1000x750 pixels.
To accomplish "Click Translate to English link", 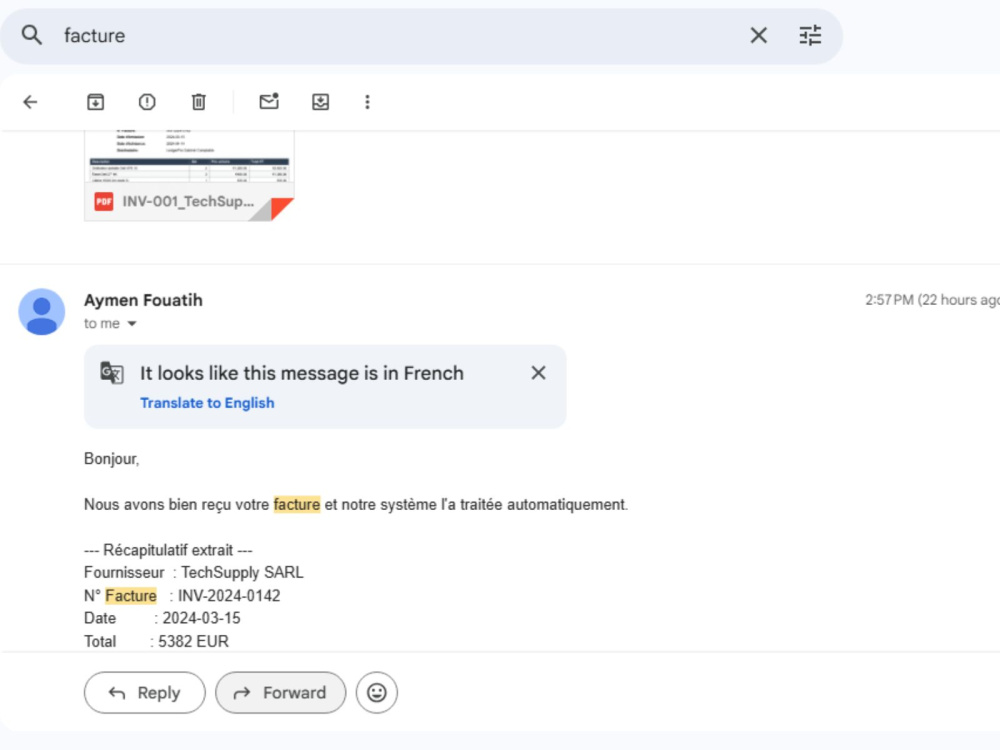I will [x=207, y=403].
